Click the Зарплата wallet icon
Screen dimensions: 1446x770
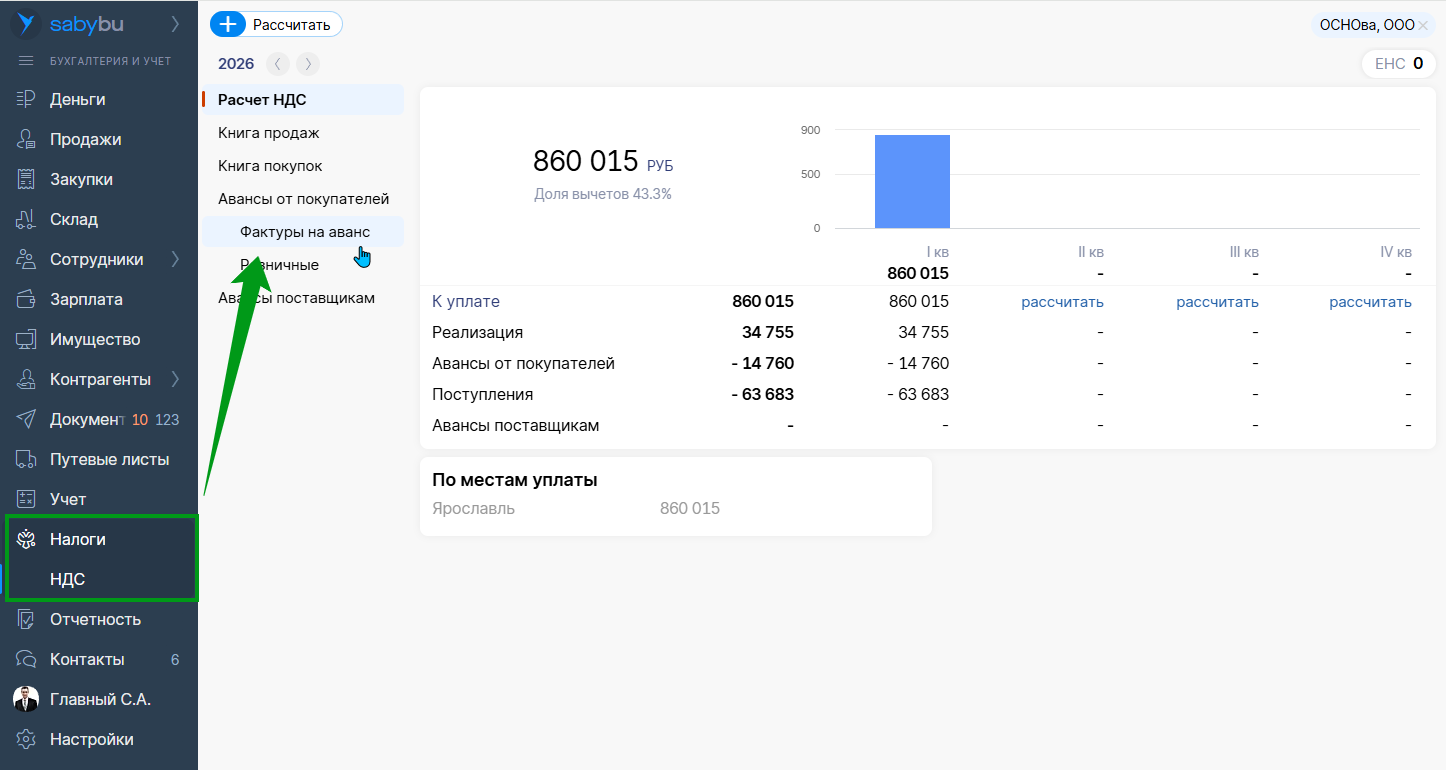(x=26, y=299)
